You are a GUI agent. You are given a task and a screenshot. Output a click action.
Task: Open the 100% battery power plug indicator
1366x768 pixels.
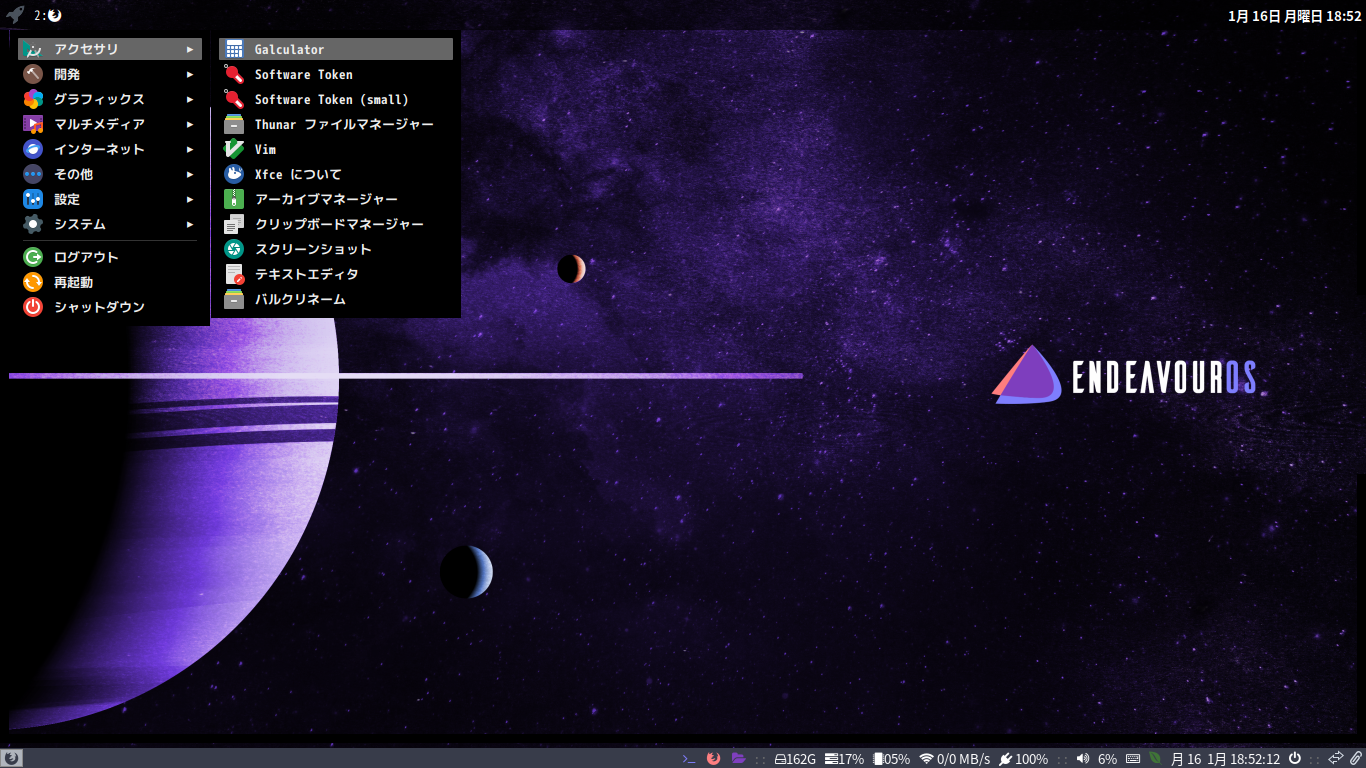click(x=1023, y=759)
